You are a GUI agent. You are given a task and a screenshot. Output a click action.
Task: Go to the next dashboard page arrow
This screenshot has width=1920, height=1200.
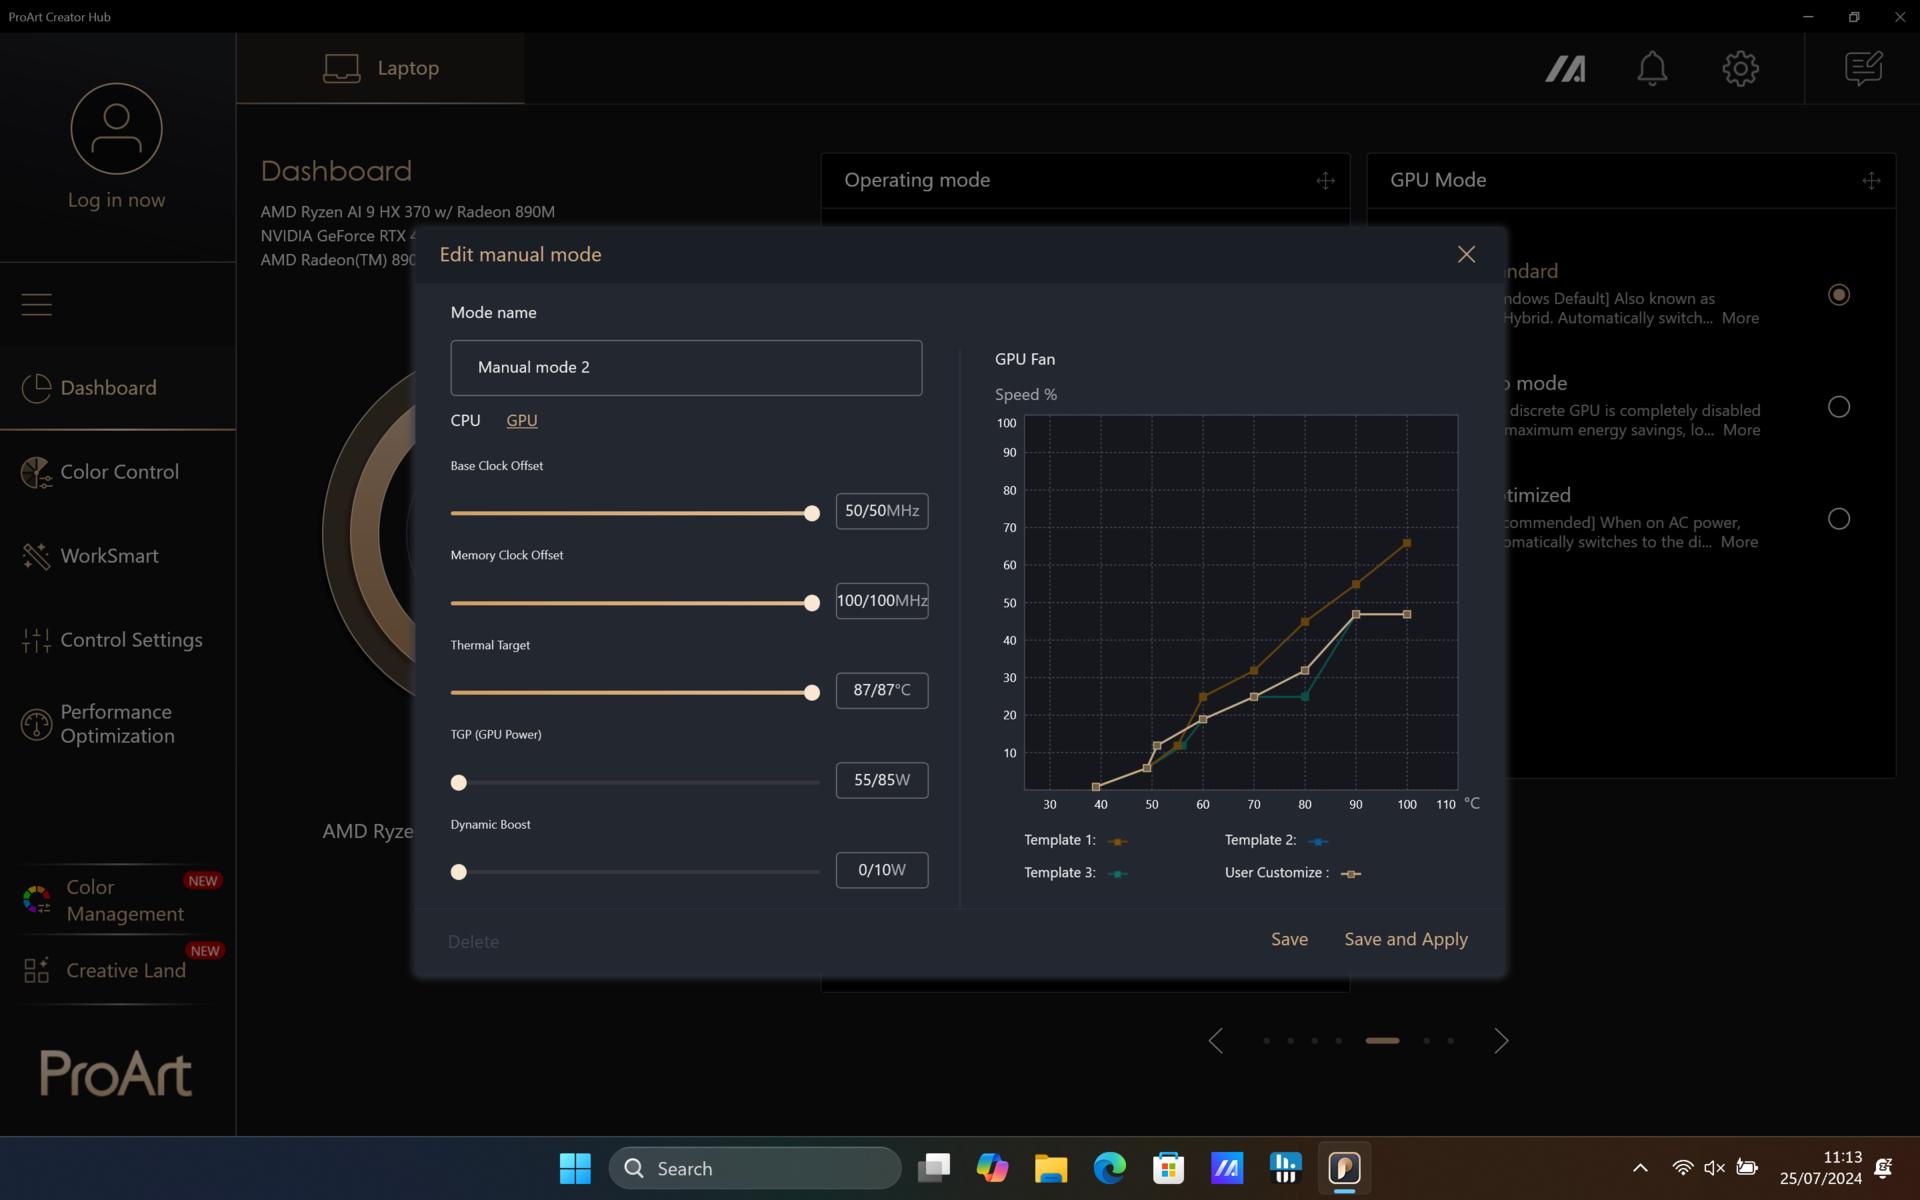(x=1500, y=1041)
